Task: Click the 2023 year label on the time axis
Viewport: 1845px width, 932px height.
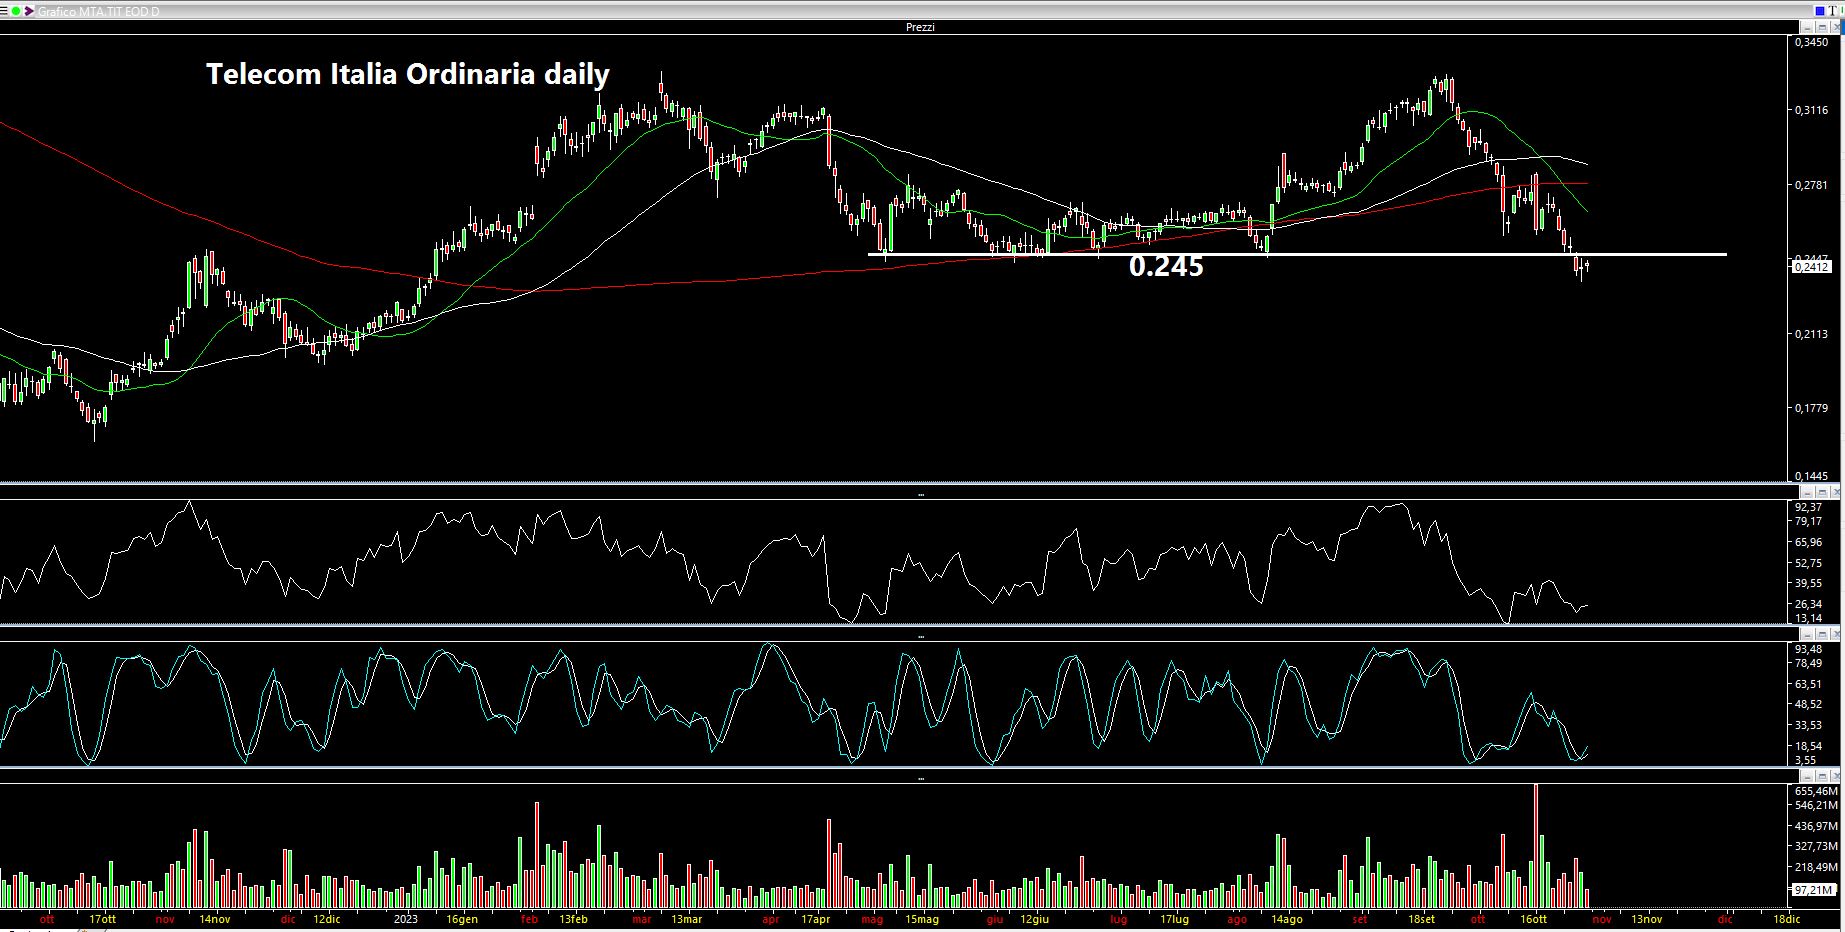Action: pyautogui.click(x=405, y=919)
